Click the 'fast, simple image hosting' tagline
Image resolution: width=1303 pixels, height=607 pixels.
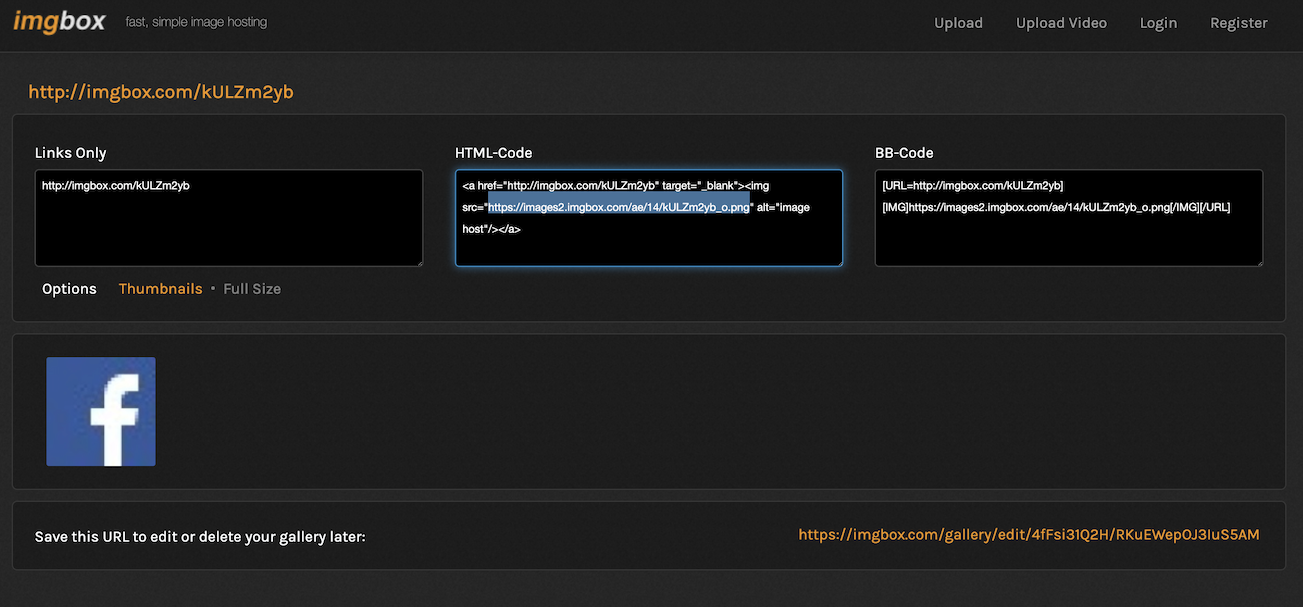(x=196, y=22)
